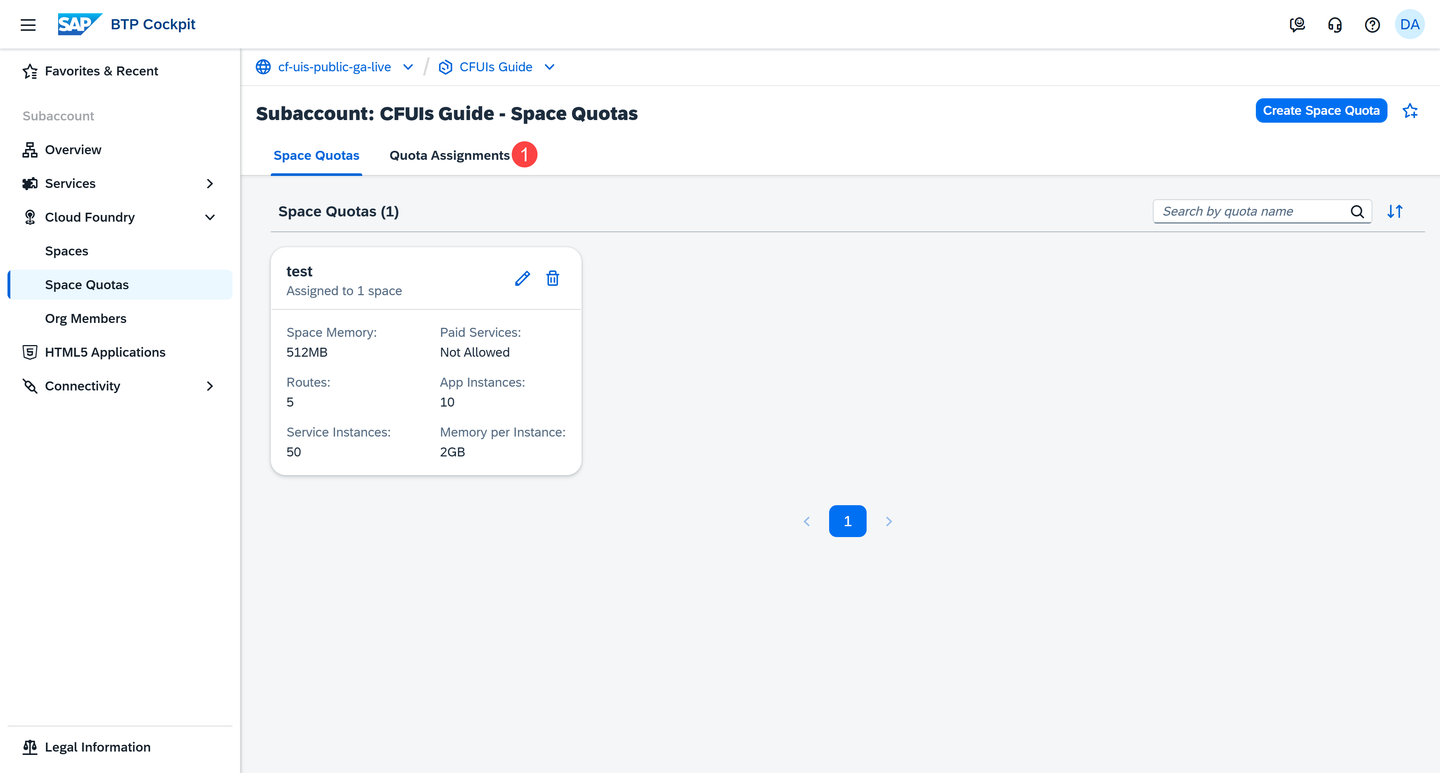Image resolution: width=1440 pixels, height=773 pixels.
Task: Open the feedback chat icon
Action: [x=1297, y=25]
